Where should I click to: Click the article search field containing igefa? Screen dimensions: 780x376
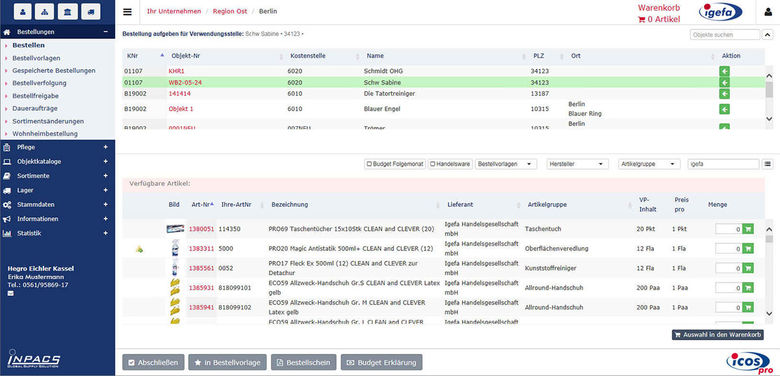click(723, 164)
